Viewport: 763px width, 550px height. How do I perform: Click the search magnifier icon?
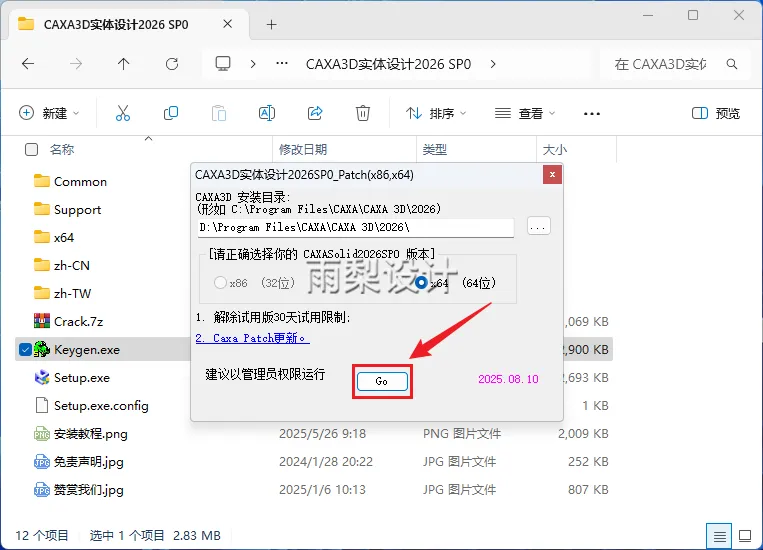(731, 64)
